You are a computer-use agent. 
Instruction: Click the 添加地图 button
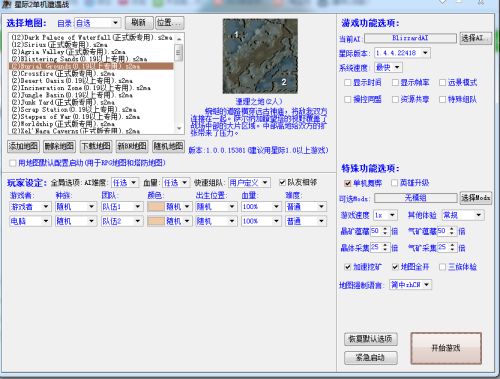[x=23, y=146]
